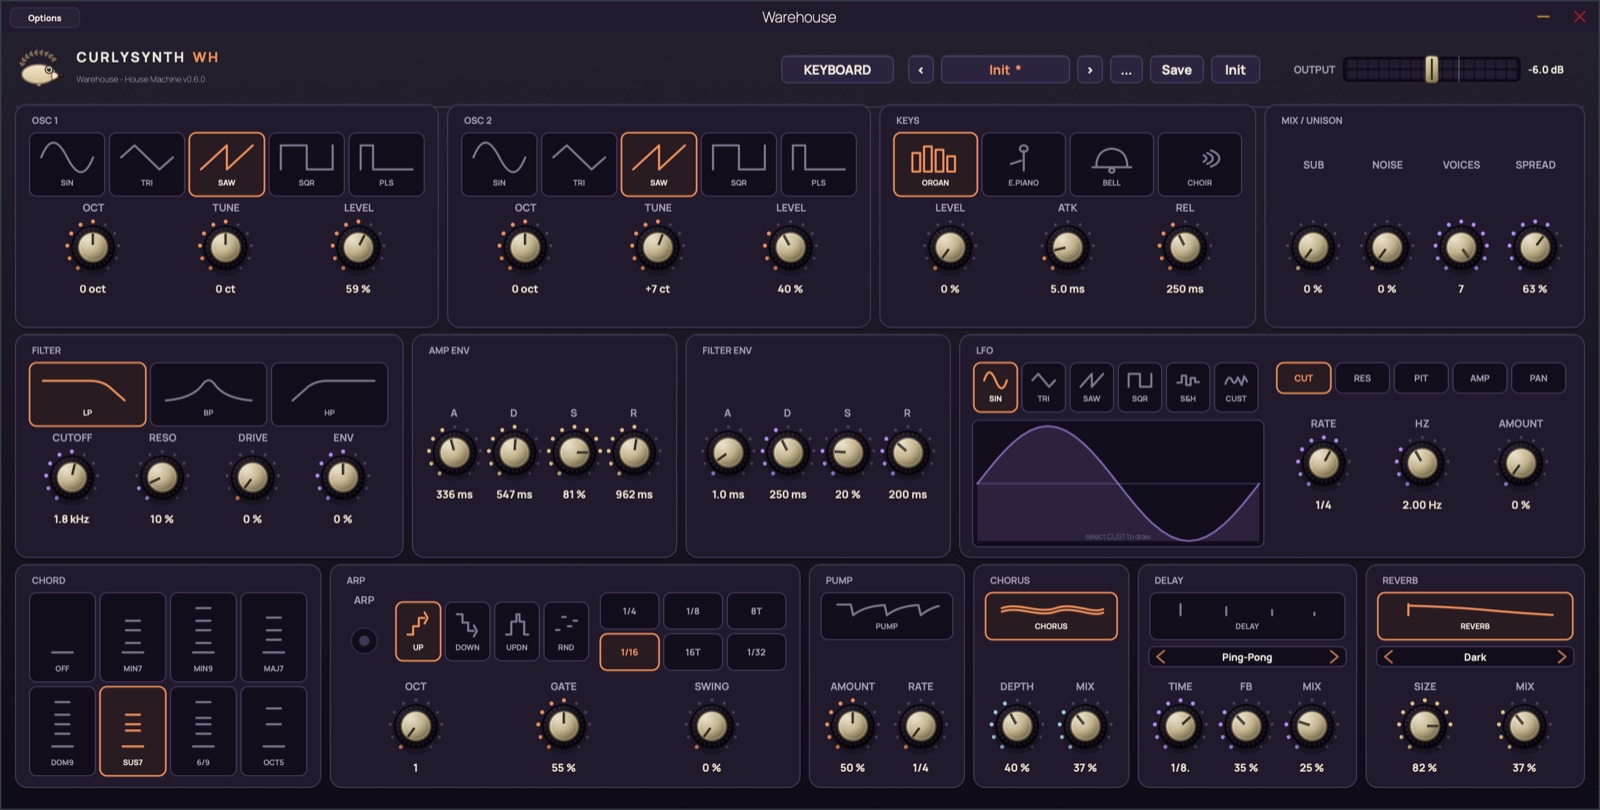Switch to next reverb type after Dark
The image size is (1600, 810).
click(x=1561, y=657)
